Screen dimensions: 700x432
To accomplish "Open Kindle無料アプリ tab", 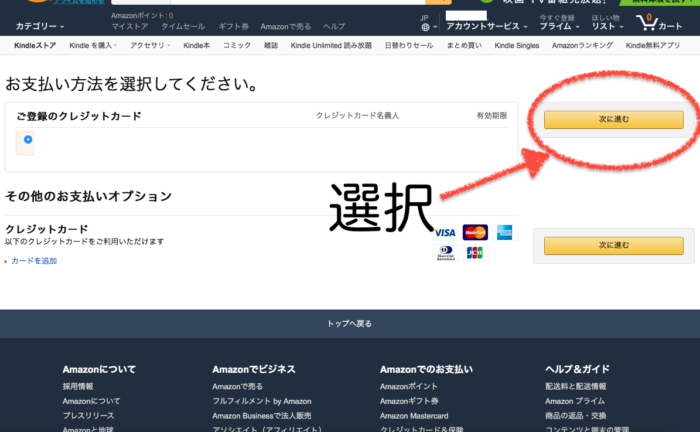I will pos(653,46).
